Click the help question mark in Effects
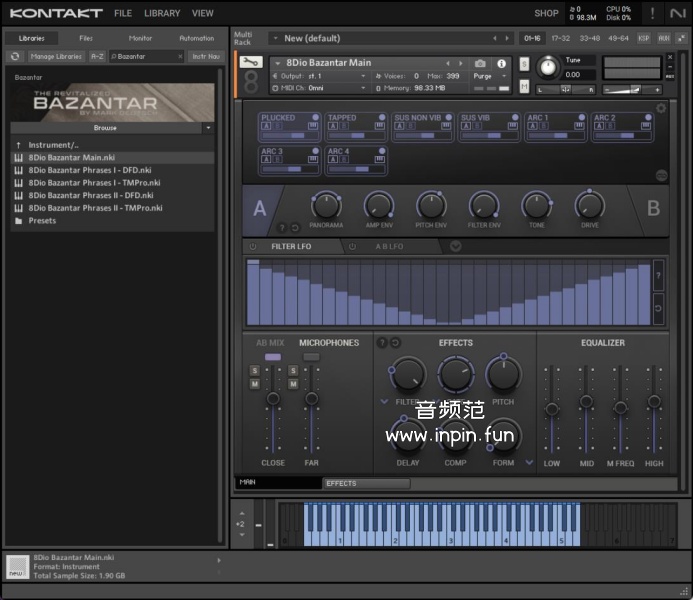Screen dimensions: 693x600 [381, 343]
